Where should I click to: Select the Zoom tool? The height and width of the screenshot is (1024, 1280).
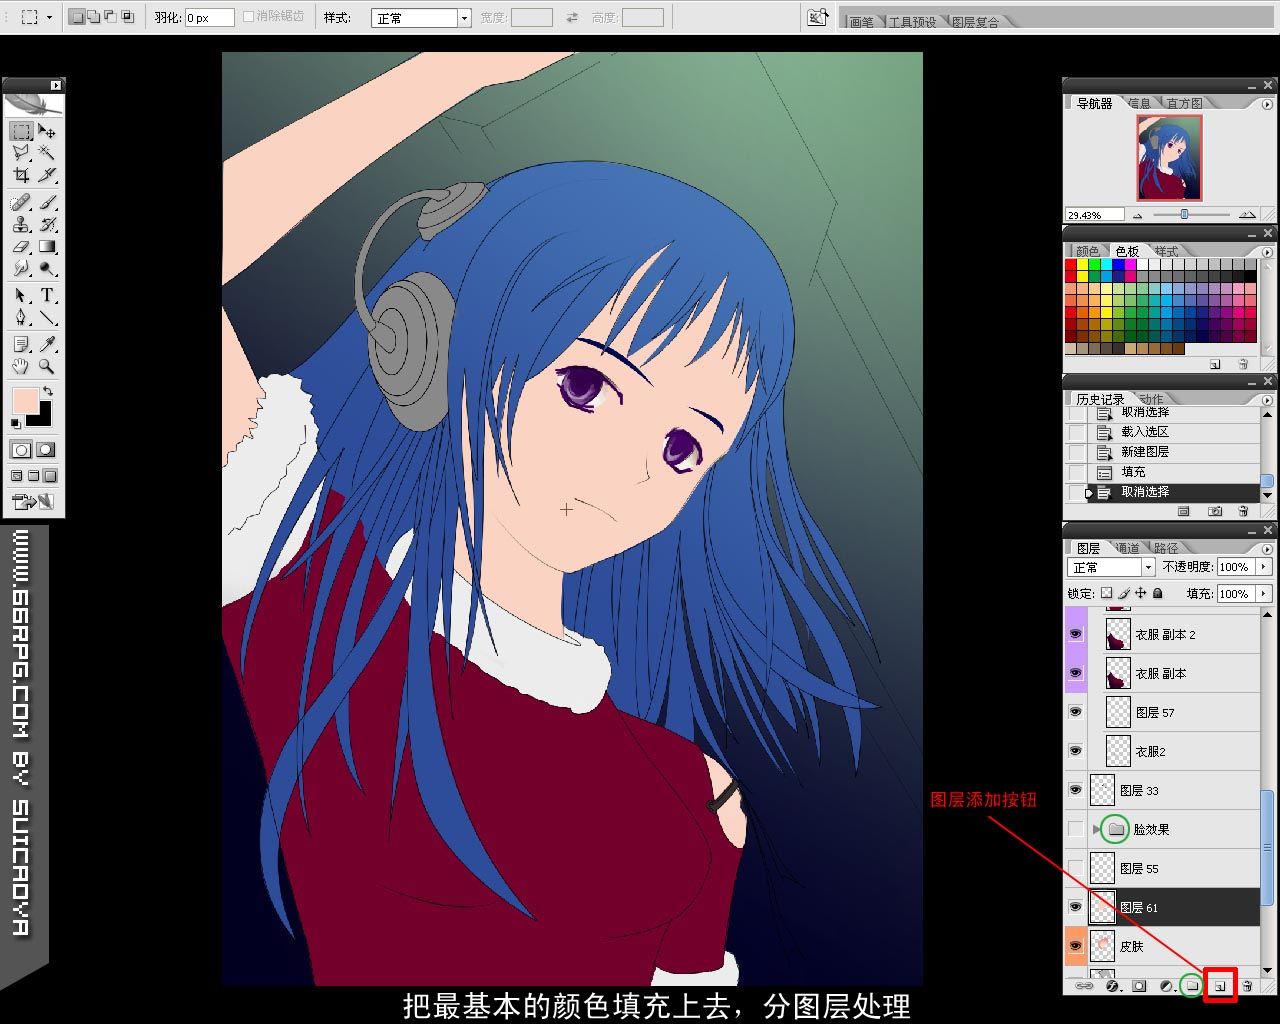47,367
